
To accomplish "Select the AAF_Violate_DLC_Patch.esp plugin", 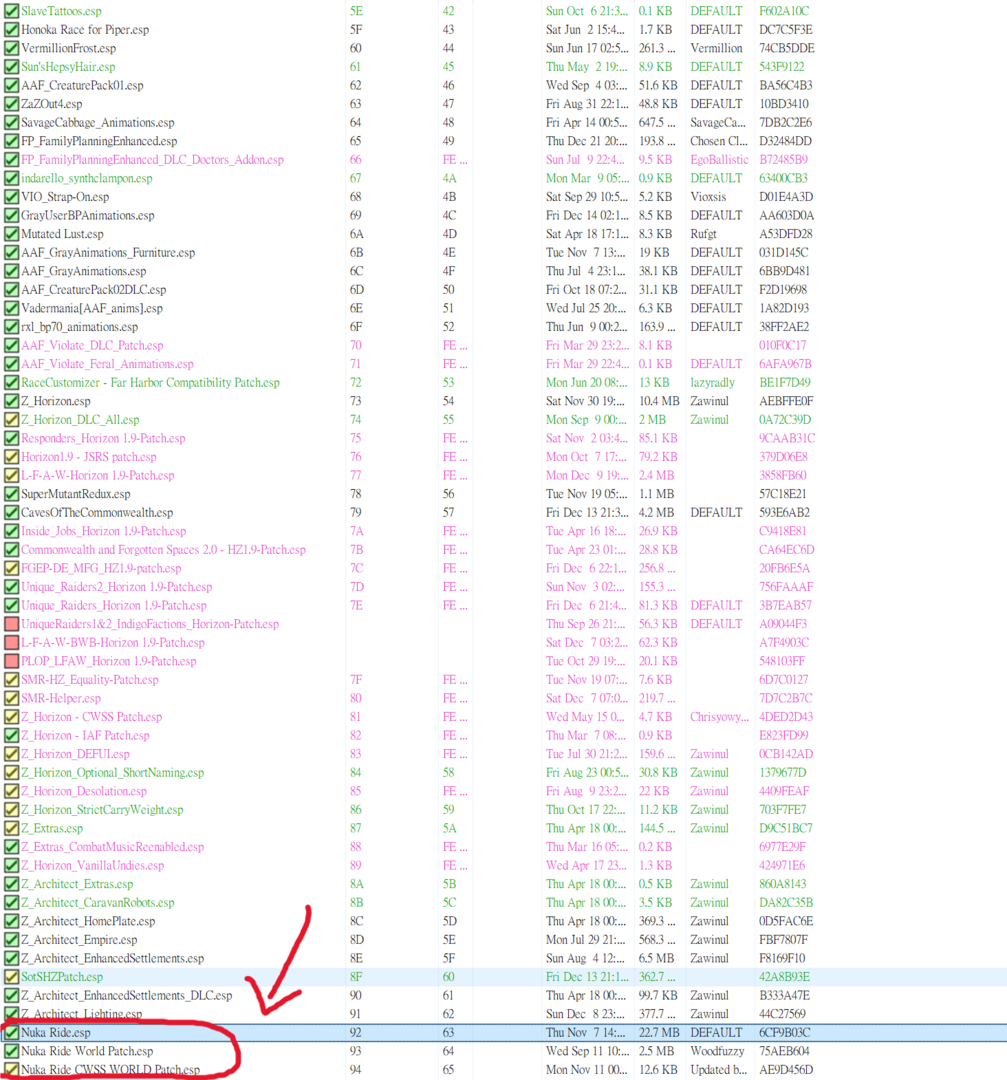I will (92, 346).
